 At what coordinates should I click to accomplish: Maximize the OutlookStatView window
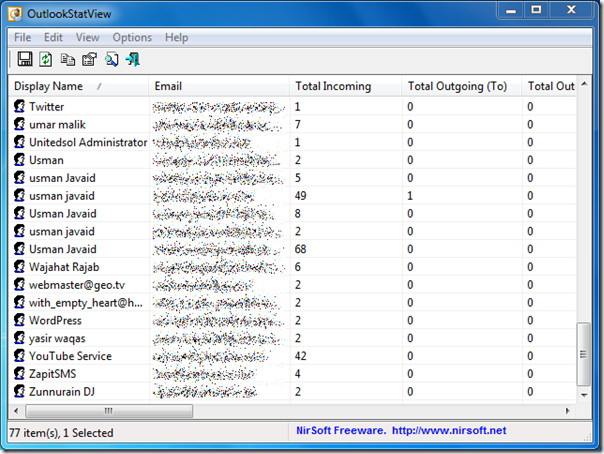tap(536, 10)
